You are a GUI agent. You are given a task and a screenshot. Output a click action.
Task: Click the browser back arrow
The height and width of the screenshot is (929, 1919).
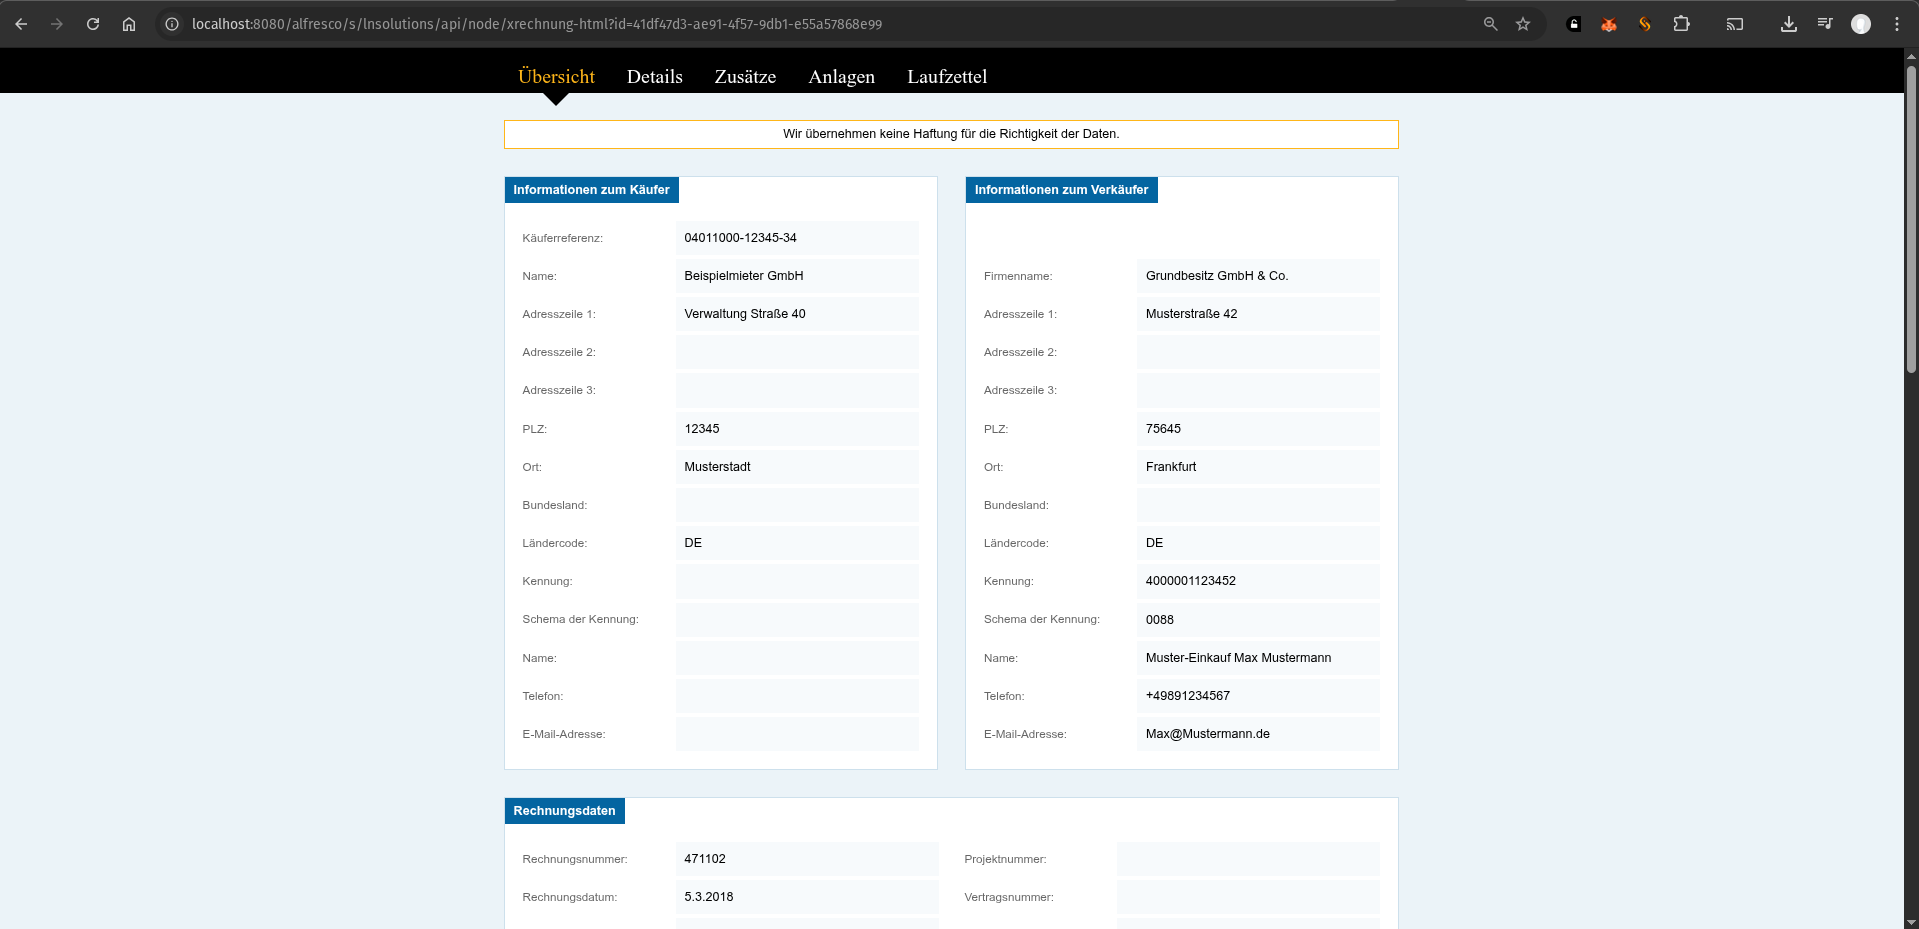click(x=21, y=24)
